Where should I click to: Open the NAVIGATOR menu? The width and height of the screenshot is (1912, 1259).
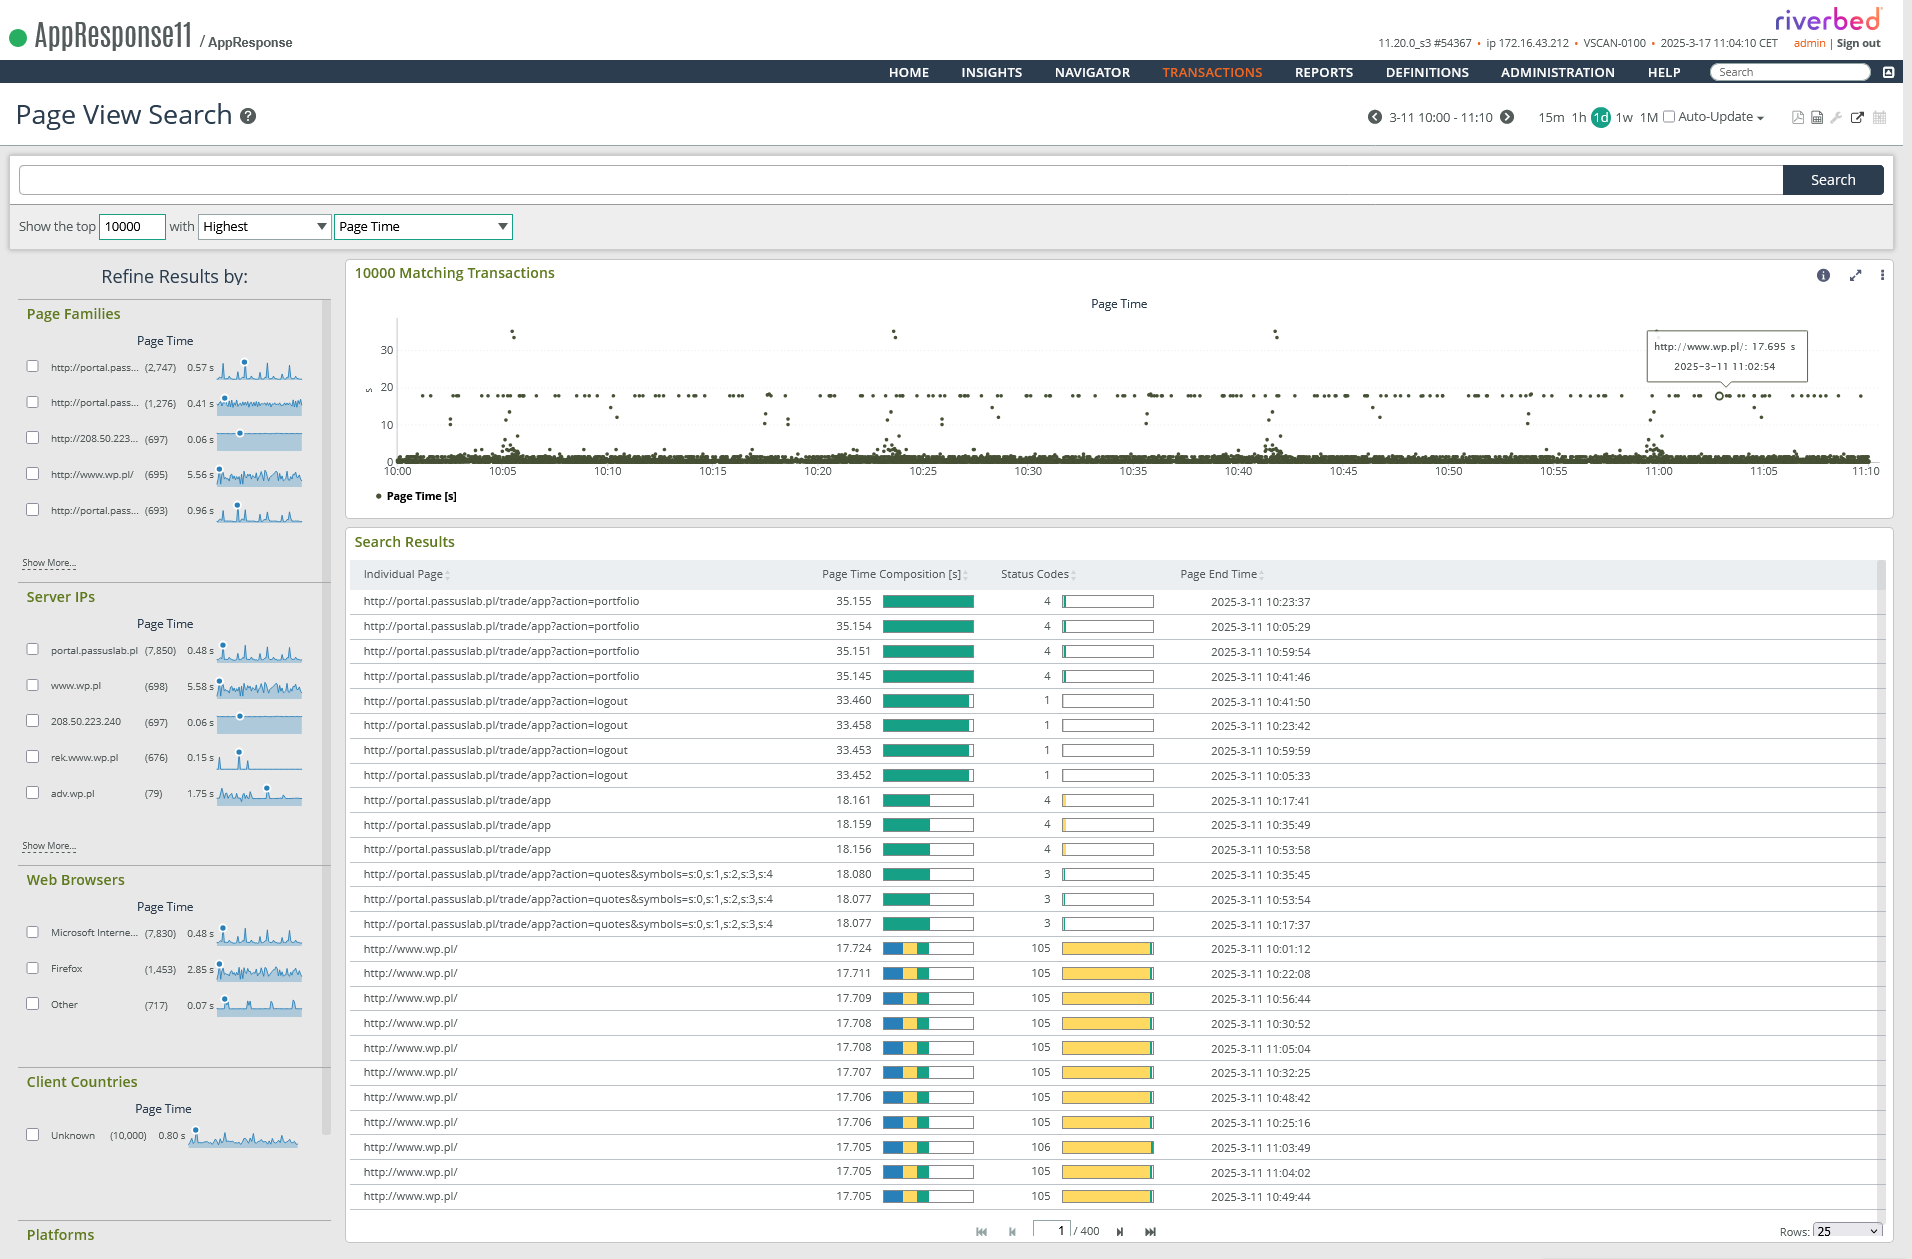point(1092,72)
